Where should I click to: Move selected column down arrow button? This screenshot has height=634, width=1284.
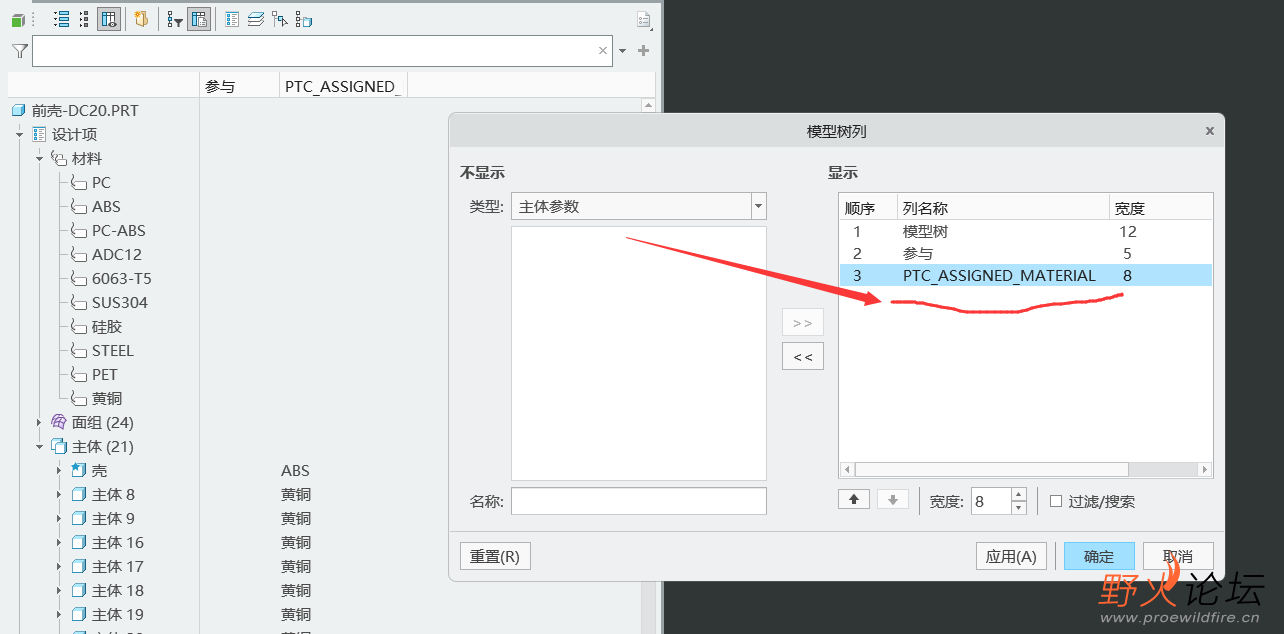pos(893,501)
